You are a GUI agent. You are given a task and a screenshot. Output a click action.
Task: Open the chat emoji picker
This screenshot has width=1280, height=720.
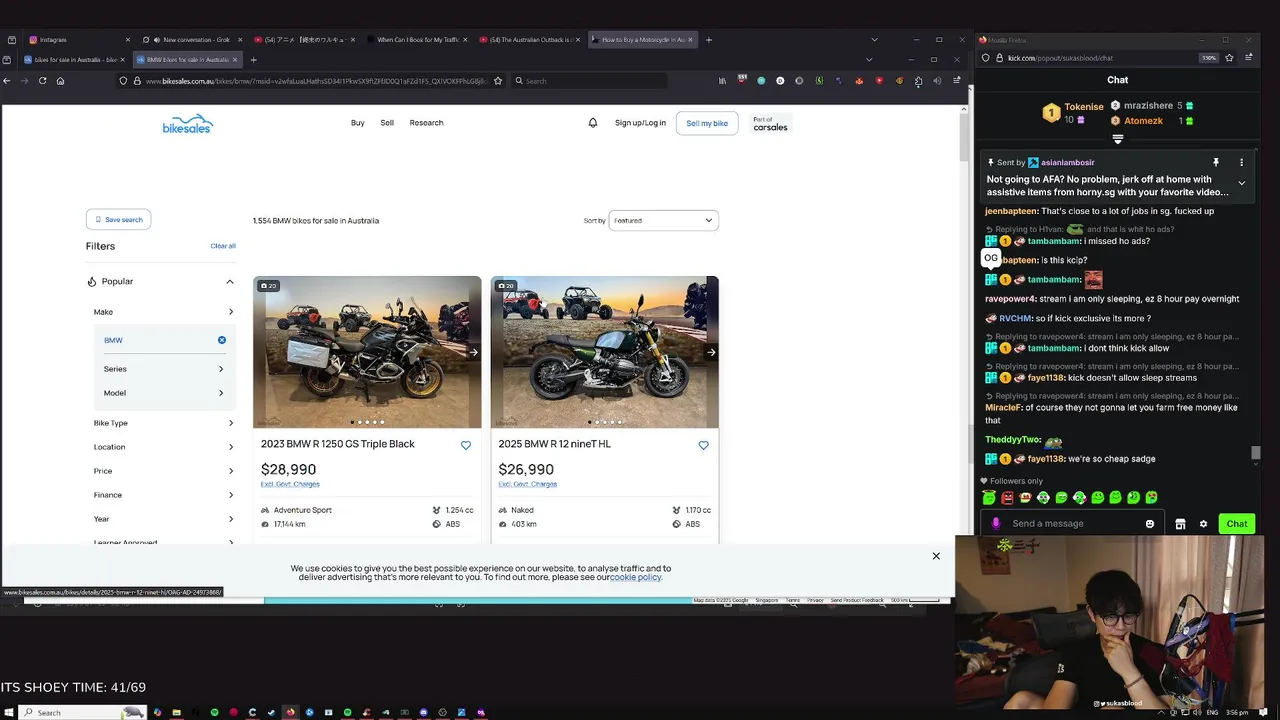pos(1149,524)
